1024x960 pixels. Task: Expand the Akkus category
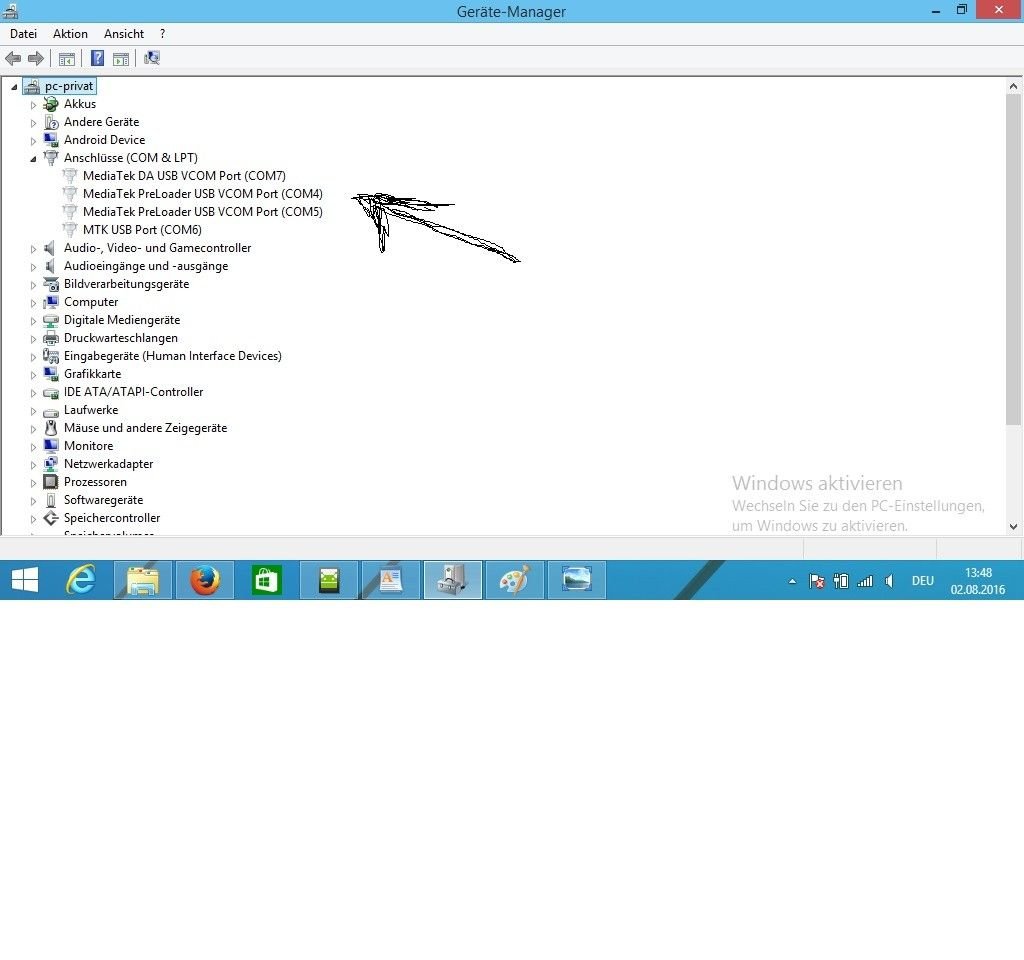33,104
